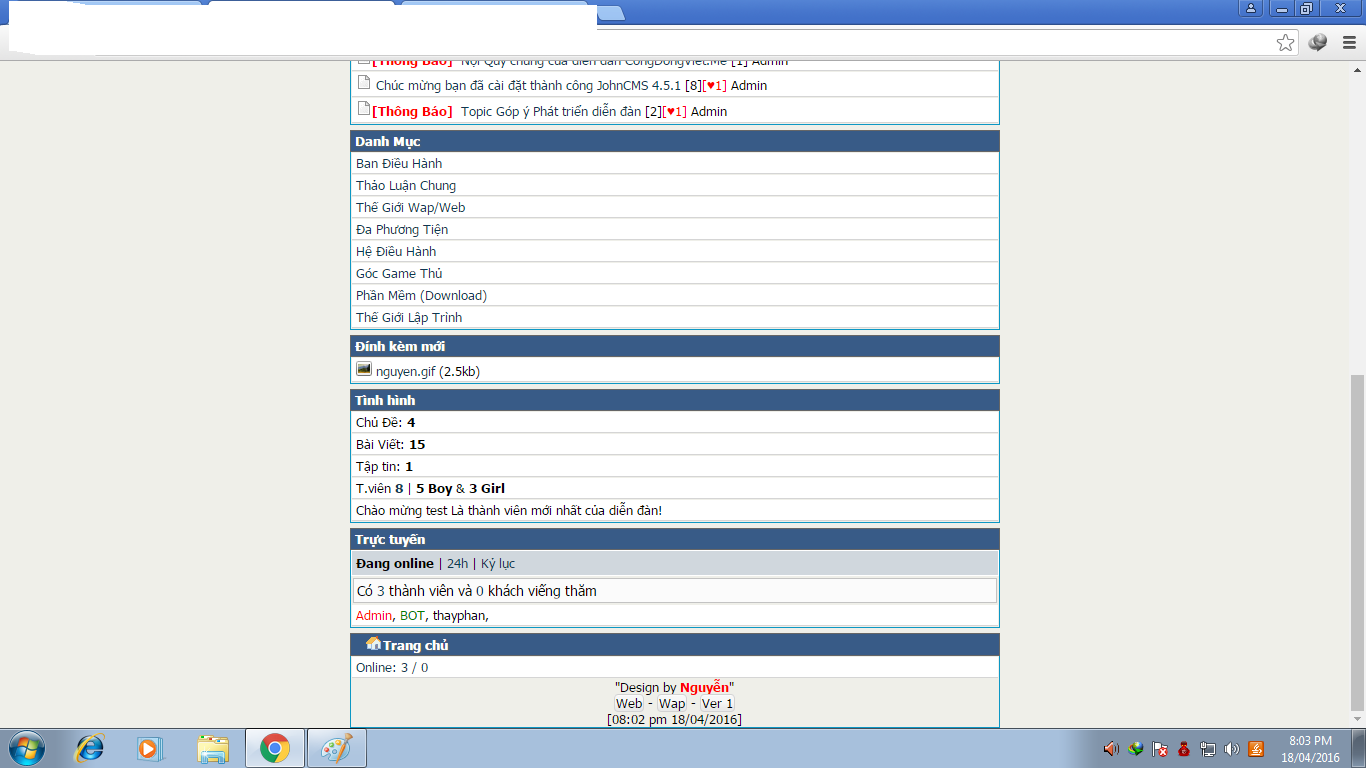Open the Thảo Luận Chung category
The width and height of the screenshot is (1366, 768).
tap(406, 186)
